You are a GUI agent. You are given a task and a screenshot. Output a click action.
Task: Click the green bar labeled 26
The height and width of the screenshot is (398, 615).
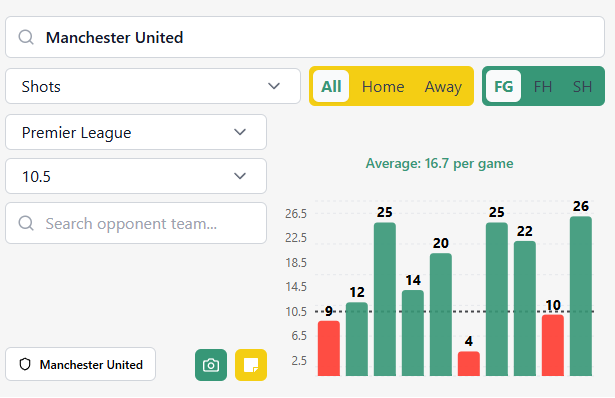click(581, 296)
